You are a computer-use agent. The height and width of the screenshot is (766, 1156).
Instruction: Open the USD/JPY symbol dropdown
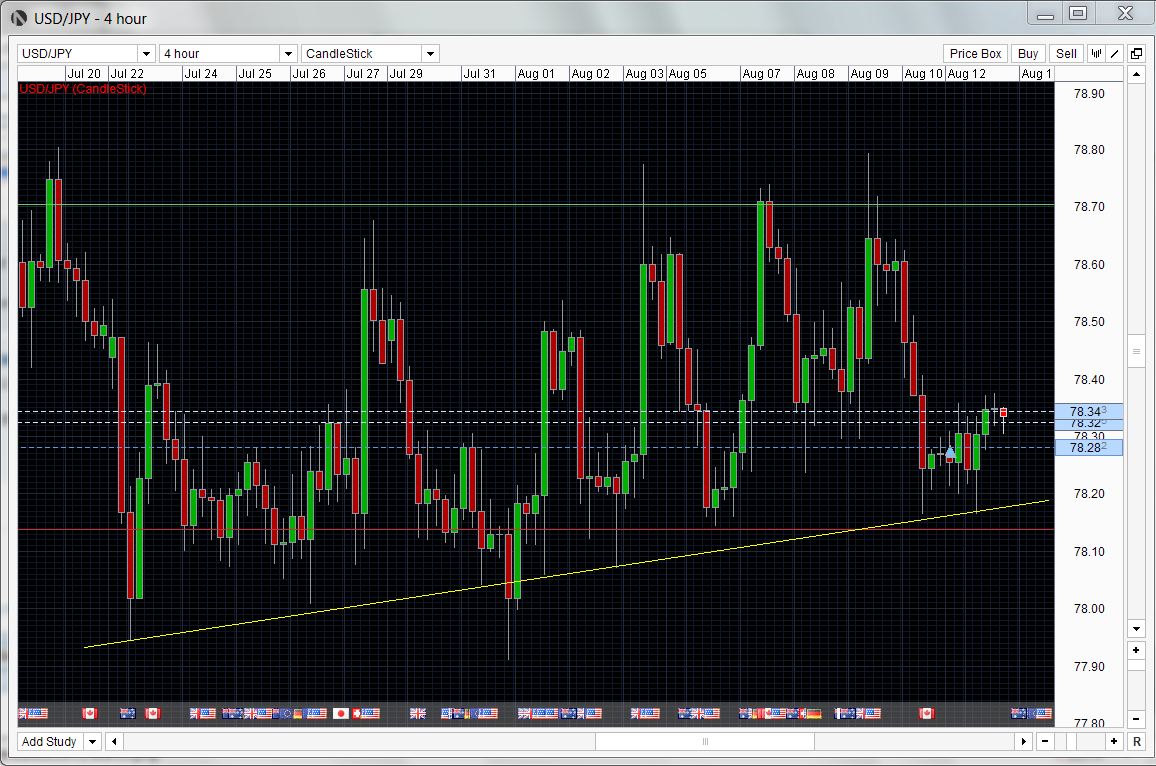[x=146, y=54]
